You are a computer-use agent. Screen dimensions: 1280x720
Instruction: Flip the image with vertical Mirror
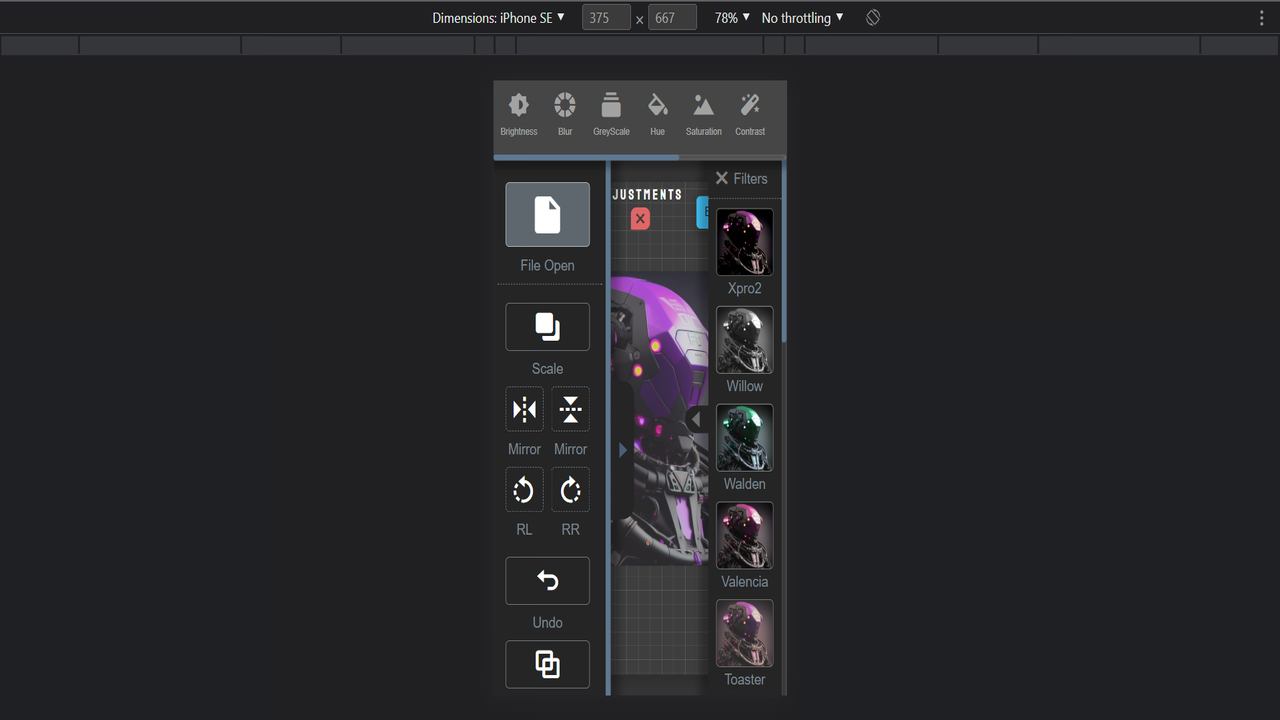(x=570, y=409)
